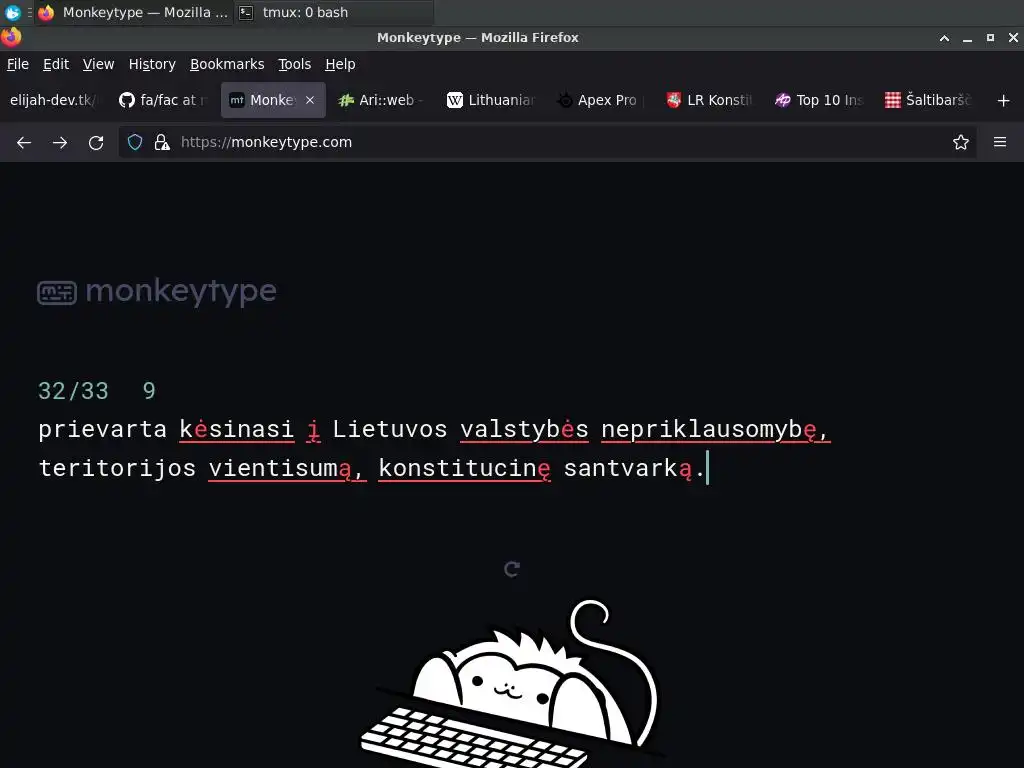Click the word santvarką.
The width and height of the screenshot is (1024, 768).
(x=633, y=468)
